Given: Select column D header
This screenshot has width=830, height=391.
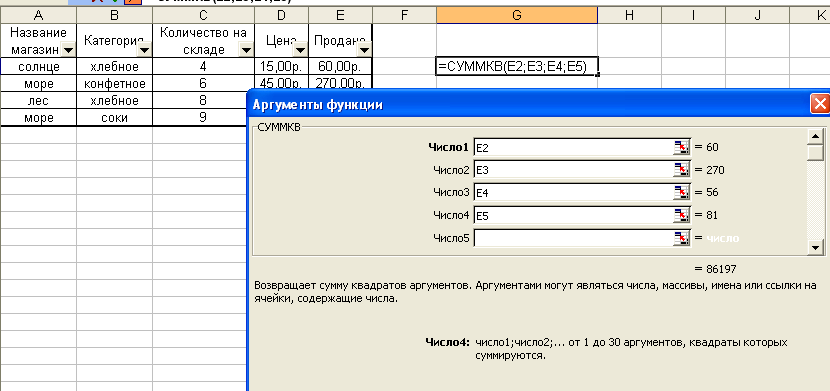Looking at the screenshot, I should (281, 15).
